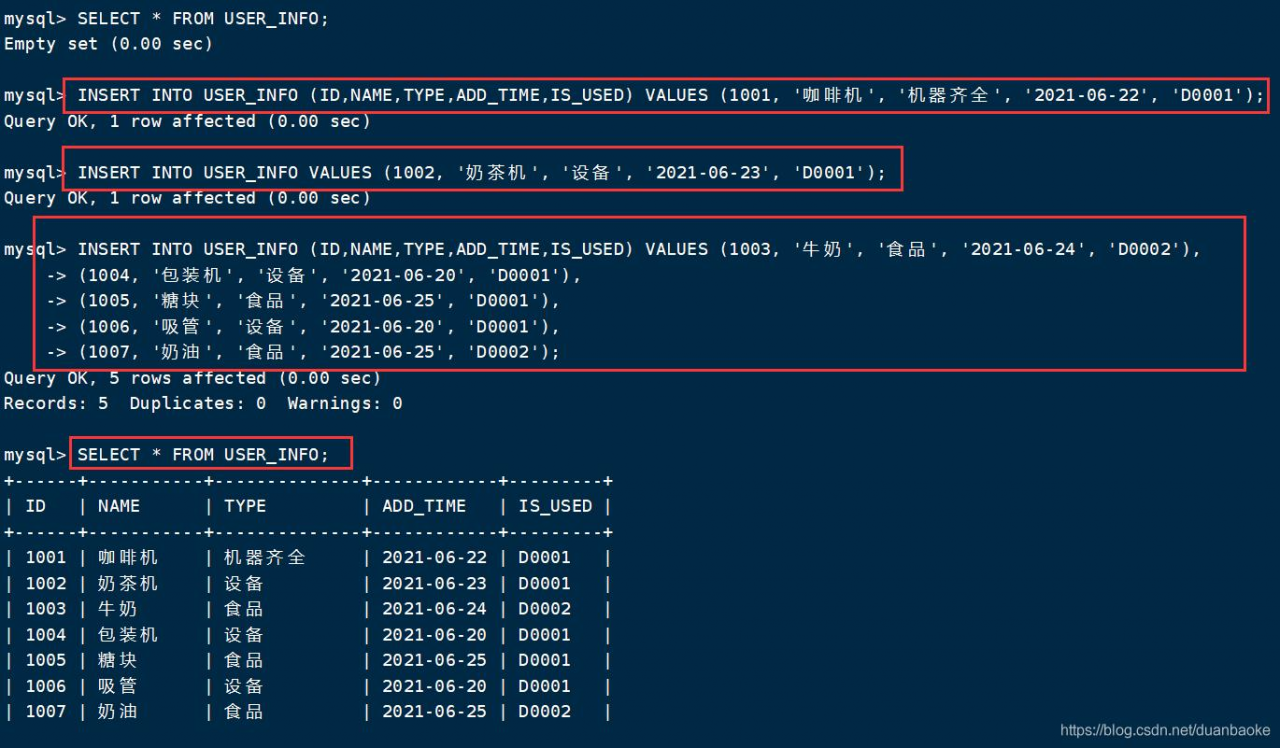The height and width of the screenshot is (748, 1280).
Task: Click IS_USED cell 'D0001' in row 1001
Action: tap(544, 558)
